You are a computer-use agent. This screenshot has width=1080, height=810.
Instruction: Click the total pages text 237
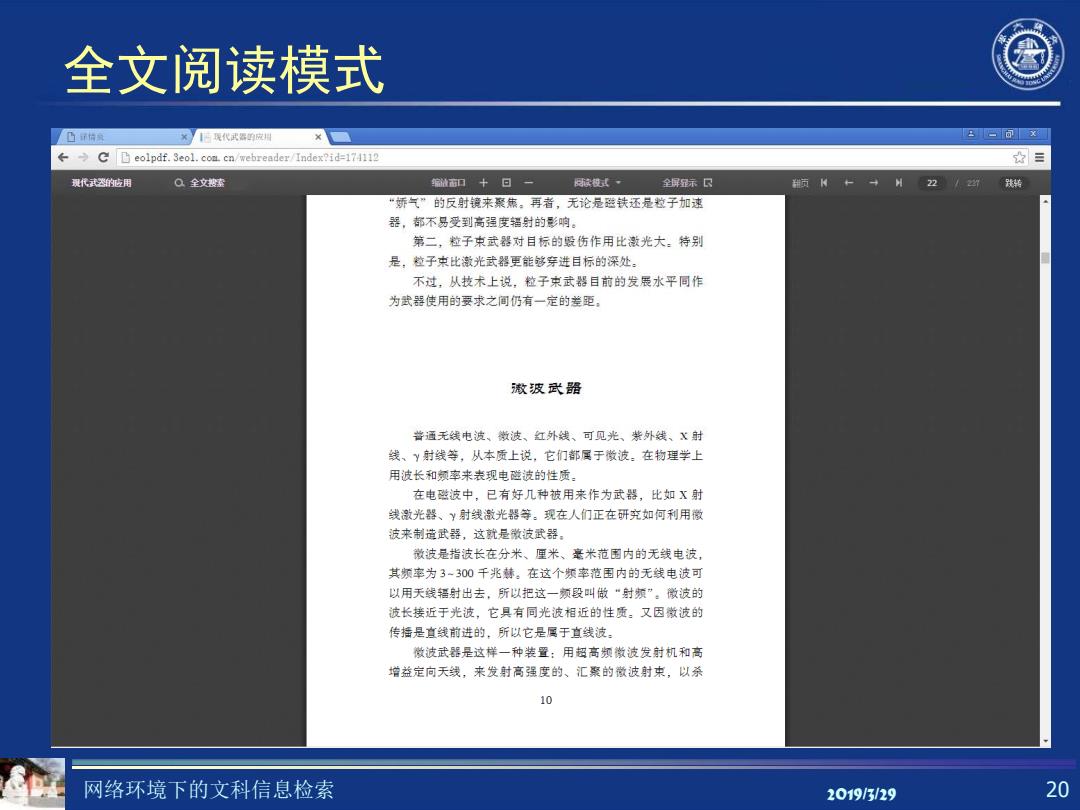973,183
